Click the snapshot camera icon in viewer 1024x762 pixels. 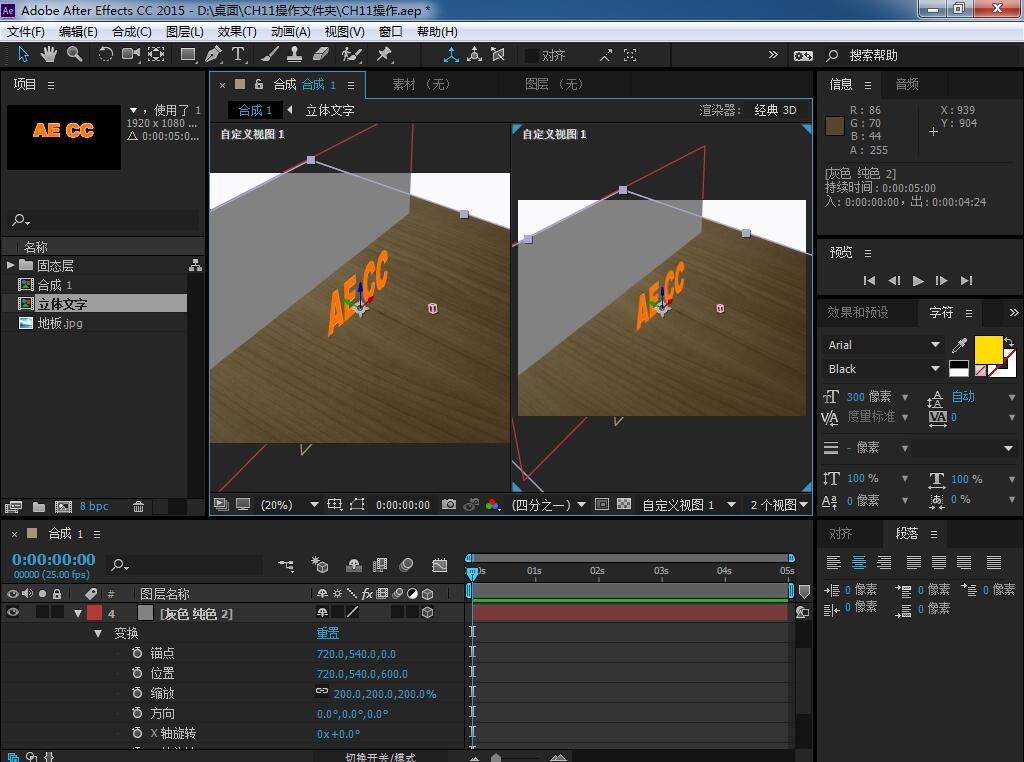(x=449, y=504)
